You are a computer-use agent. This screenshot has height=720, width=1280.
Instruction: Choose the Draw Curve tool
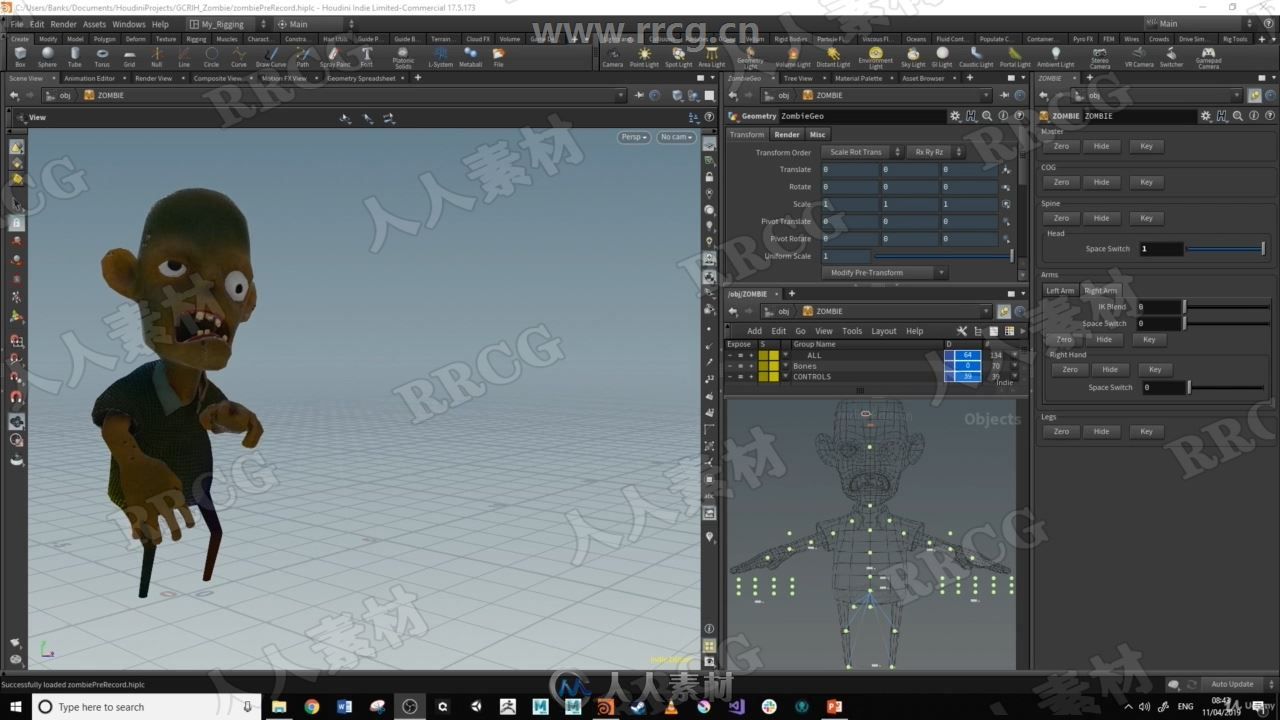(x=270, y=56)
